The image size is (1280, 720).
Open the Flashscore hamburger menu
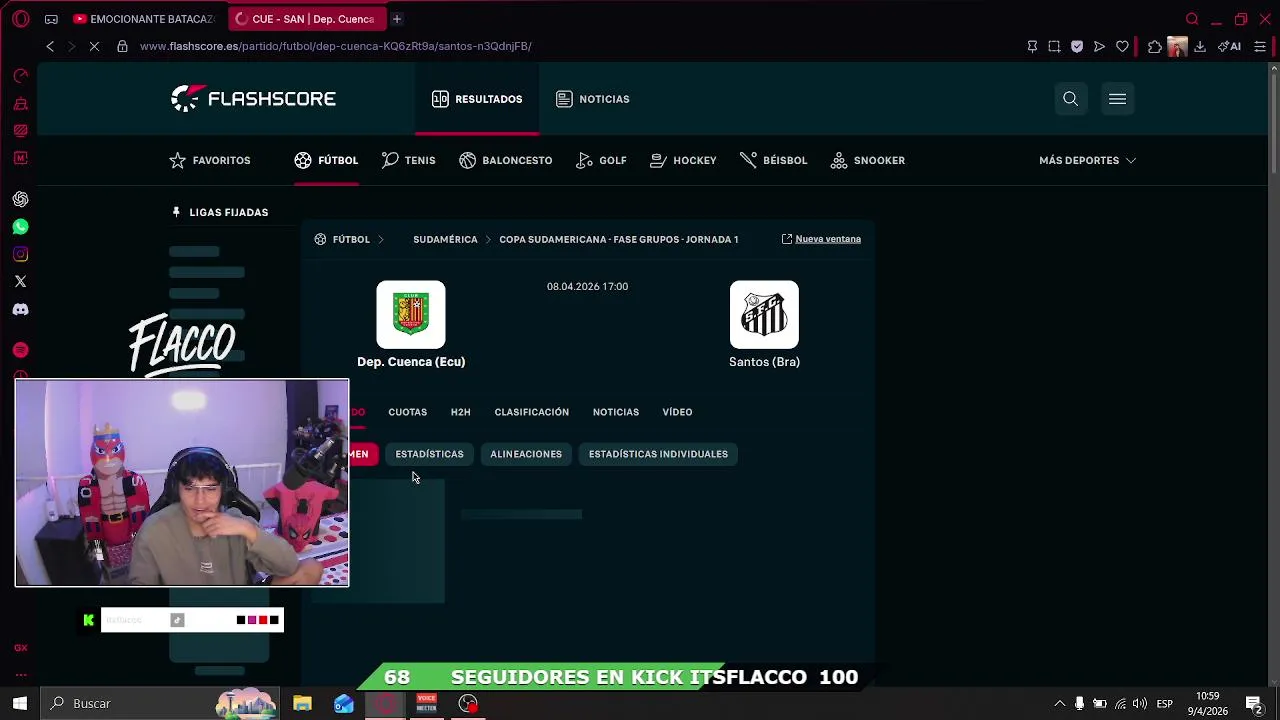click(1117, 99)
